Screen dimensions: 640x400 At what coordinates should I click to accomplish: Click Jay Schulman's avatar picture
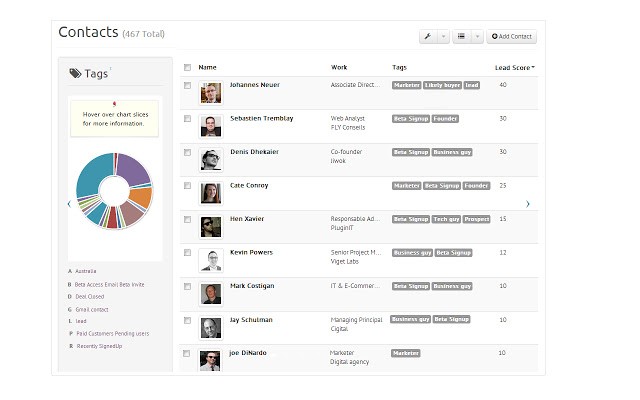tap(210, 327)
